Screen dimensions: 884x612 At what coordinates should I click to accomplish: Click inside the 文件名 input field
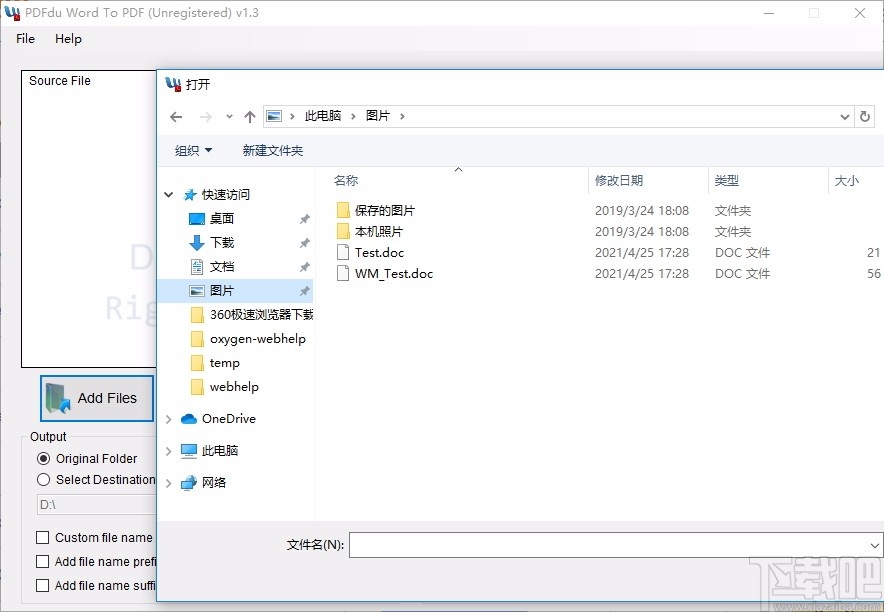600,545
